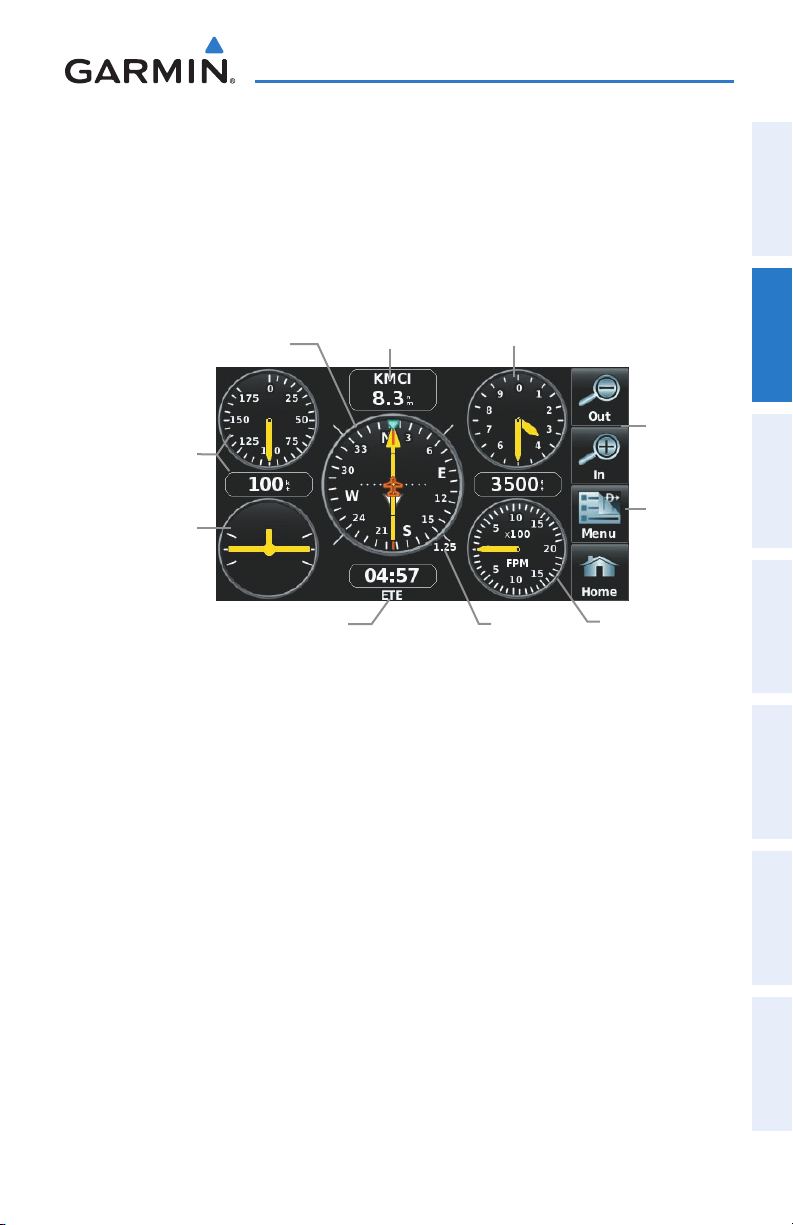
Task: Select the 100 kt ground speed readout
Action: click(x=269, y=485)
